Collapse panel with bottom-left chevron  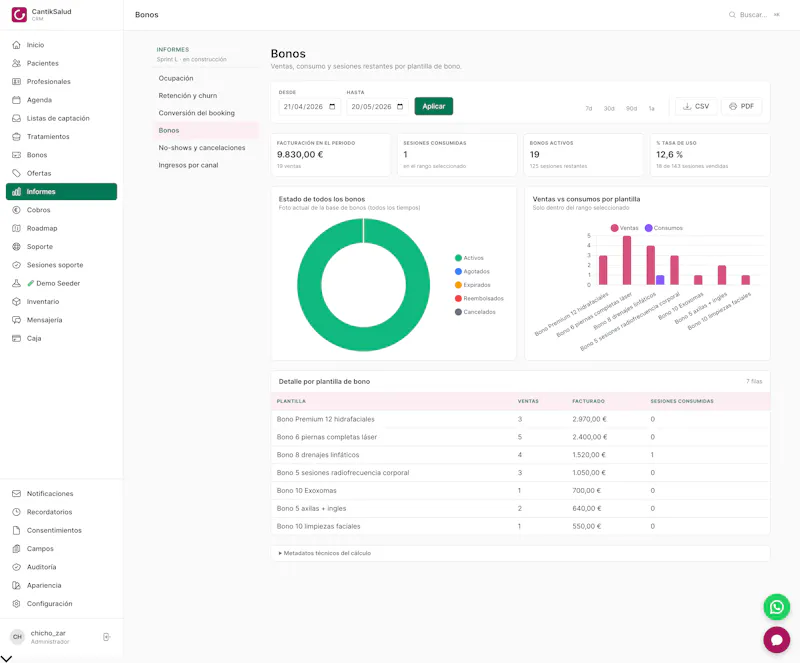[7, 658]
